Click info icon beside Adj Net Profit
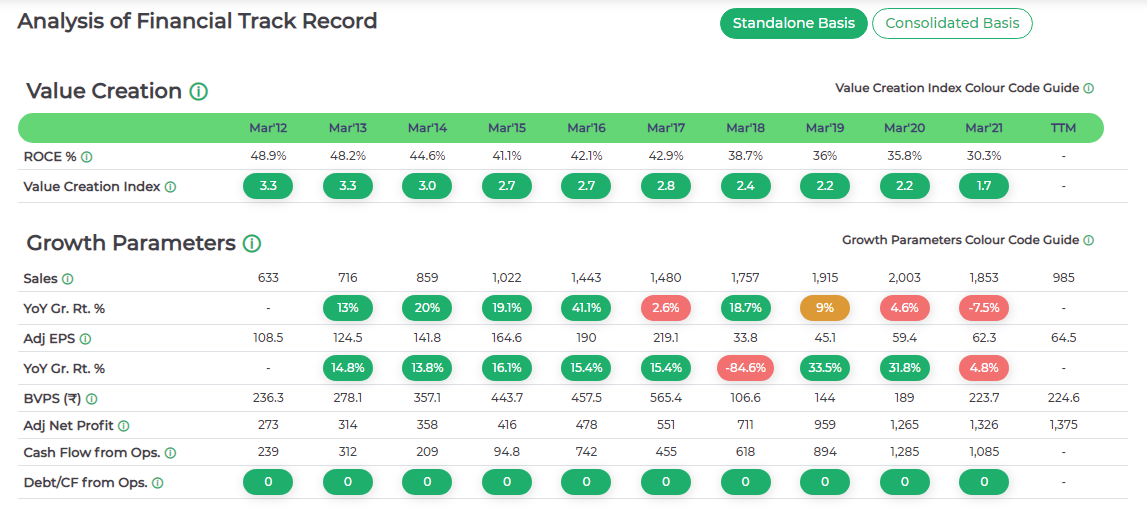Image resolution: width=1147 pixels, height=517 pixels. [123, 427]
